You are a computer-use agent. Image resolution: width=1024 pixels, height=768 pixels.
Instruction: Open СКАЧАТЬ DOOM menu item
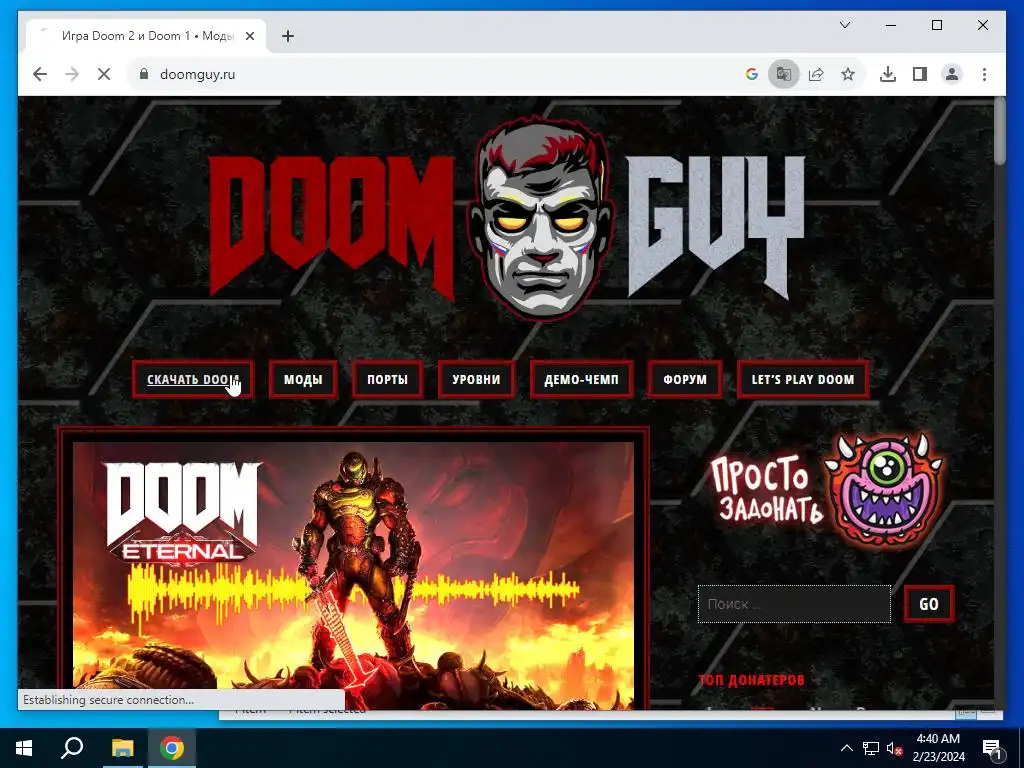point(193,379)
